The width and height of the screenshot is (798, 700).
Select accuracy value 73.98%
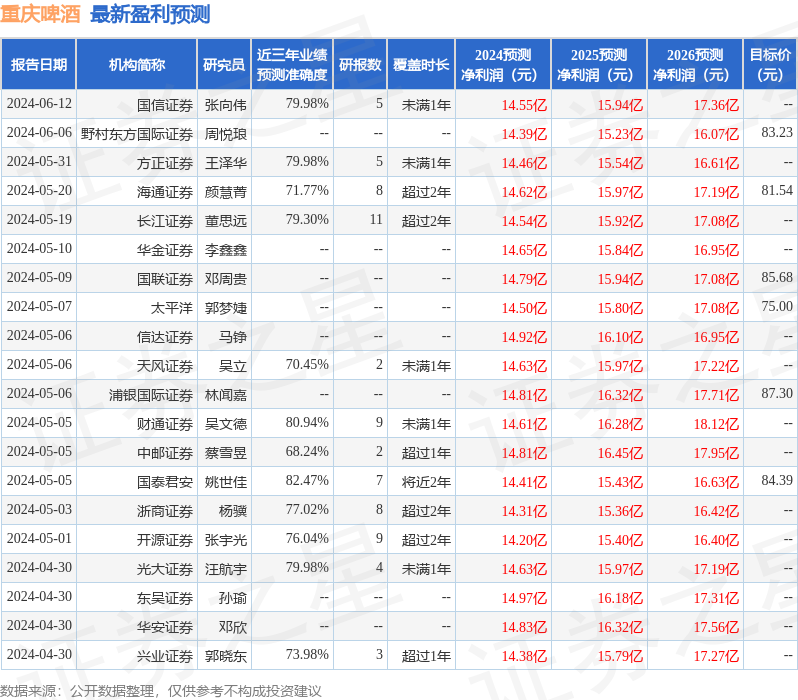coord(307,655)
